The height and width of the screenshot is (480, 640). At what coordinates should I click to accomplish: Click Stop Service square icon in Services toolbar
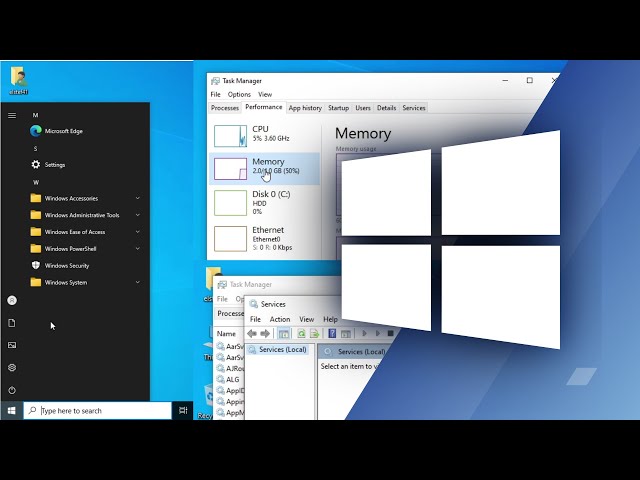390,333
